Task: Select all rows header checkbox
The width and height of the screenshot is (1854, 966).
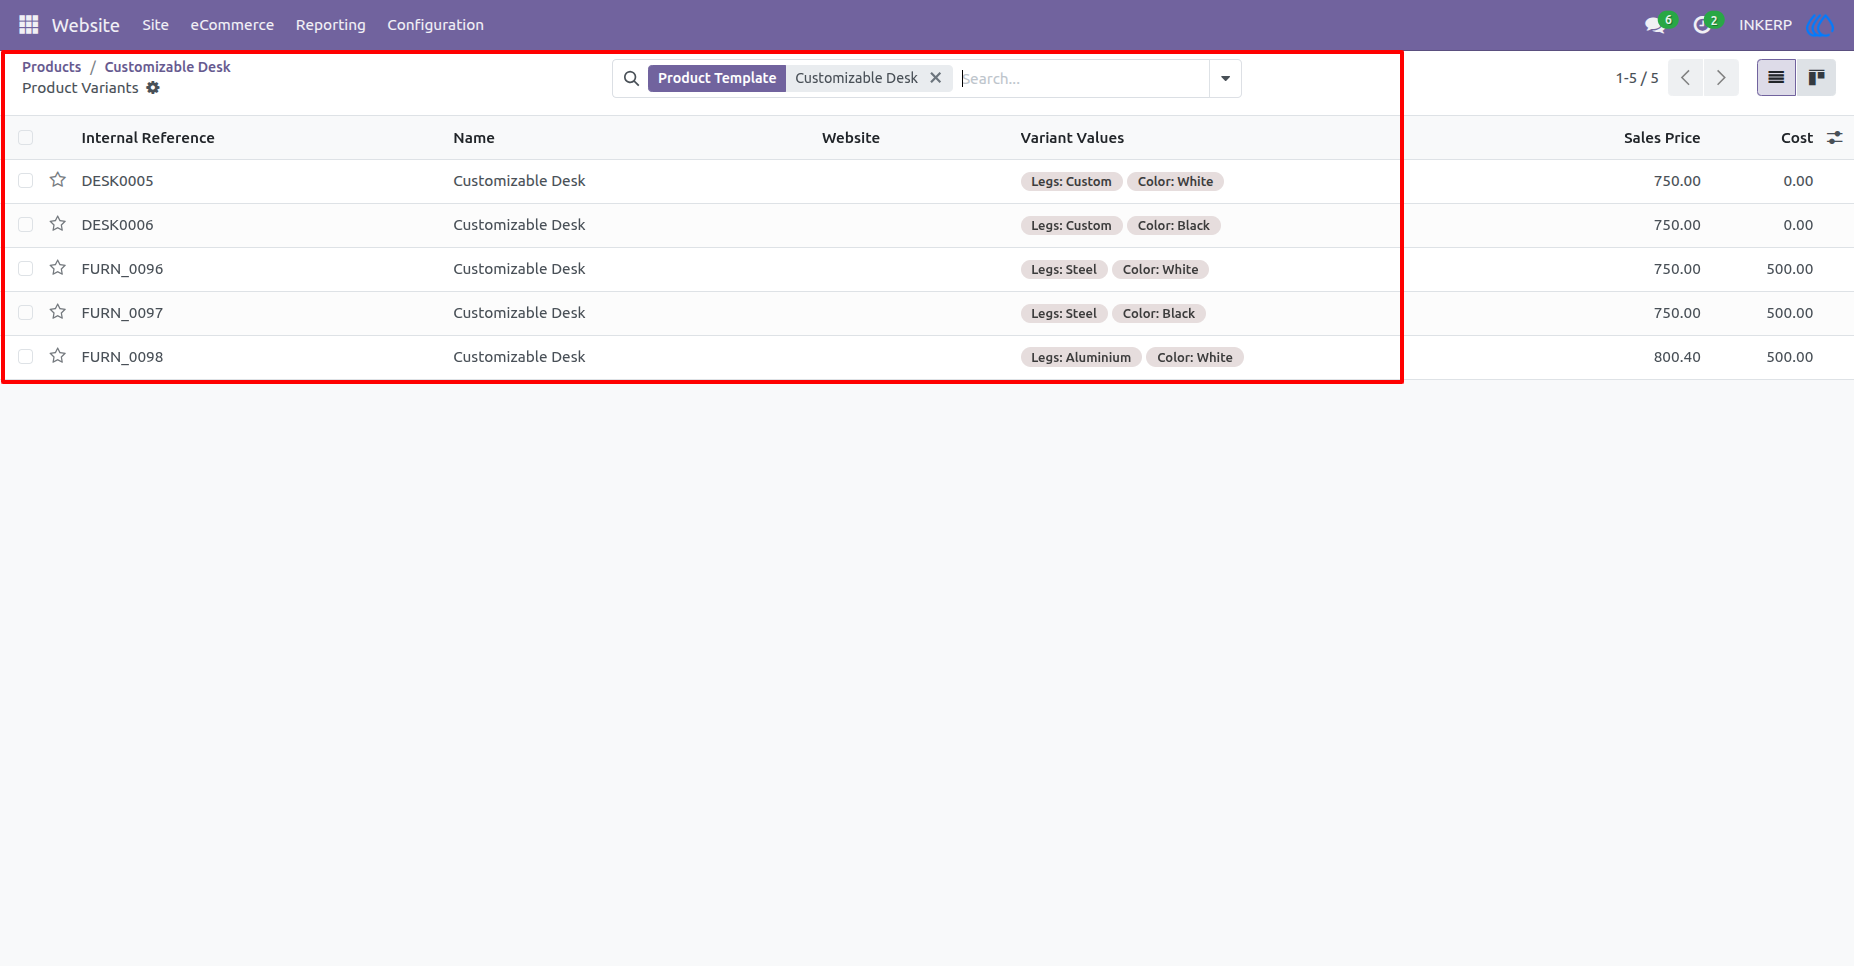Action: coord(26,138)
